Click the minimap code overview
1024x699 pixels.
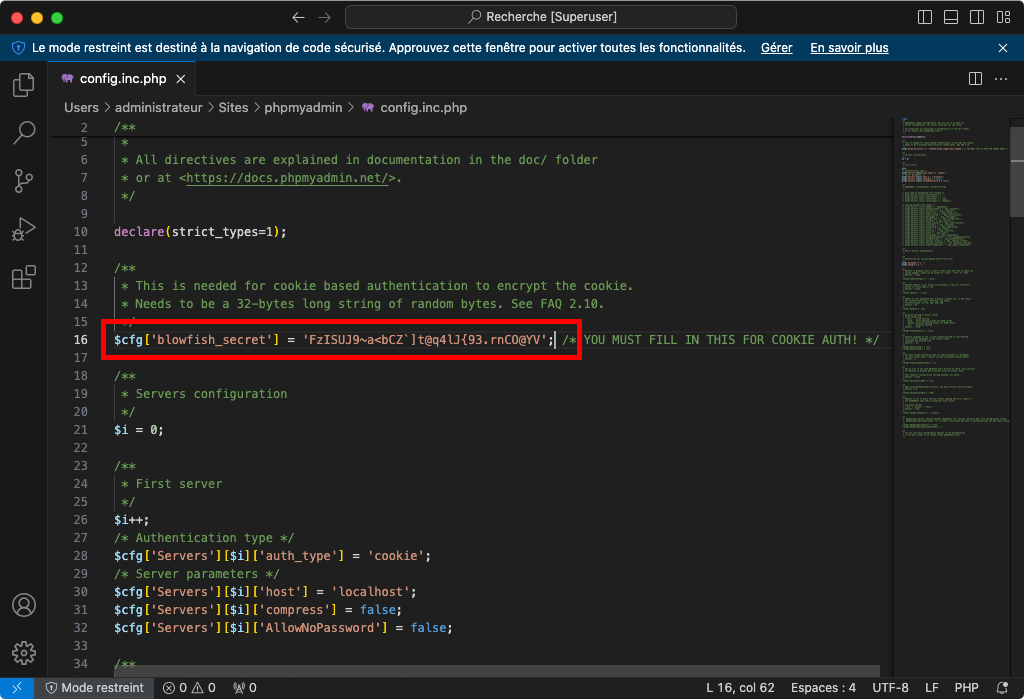950,280
